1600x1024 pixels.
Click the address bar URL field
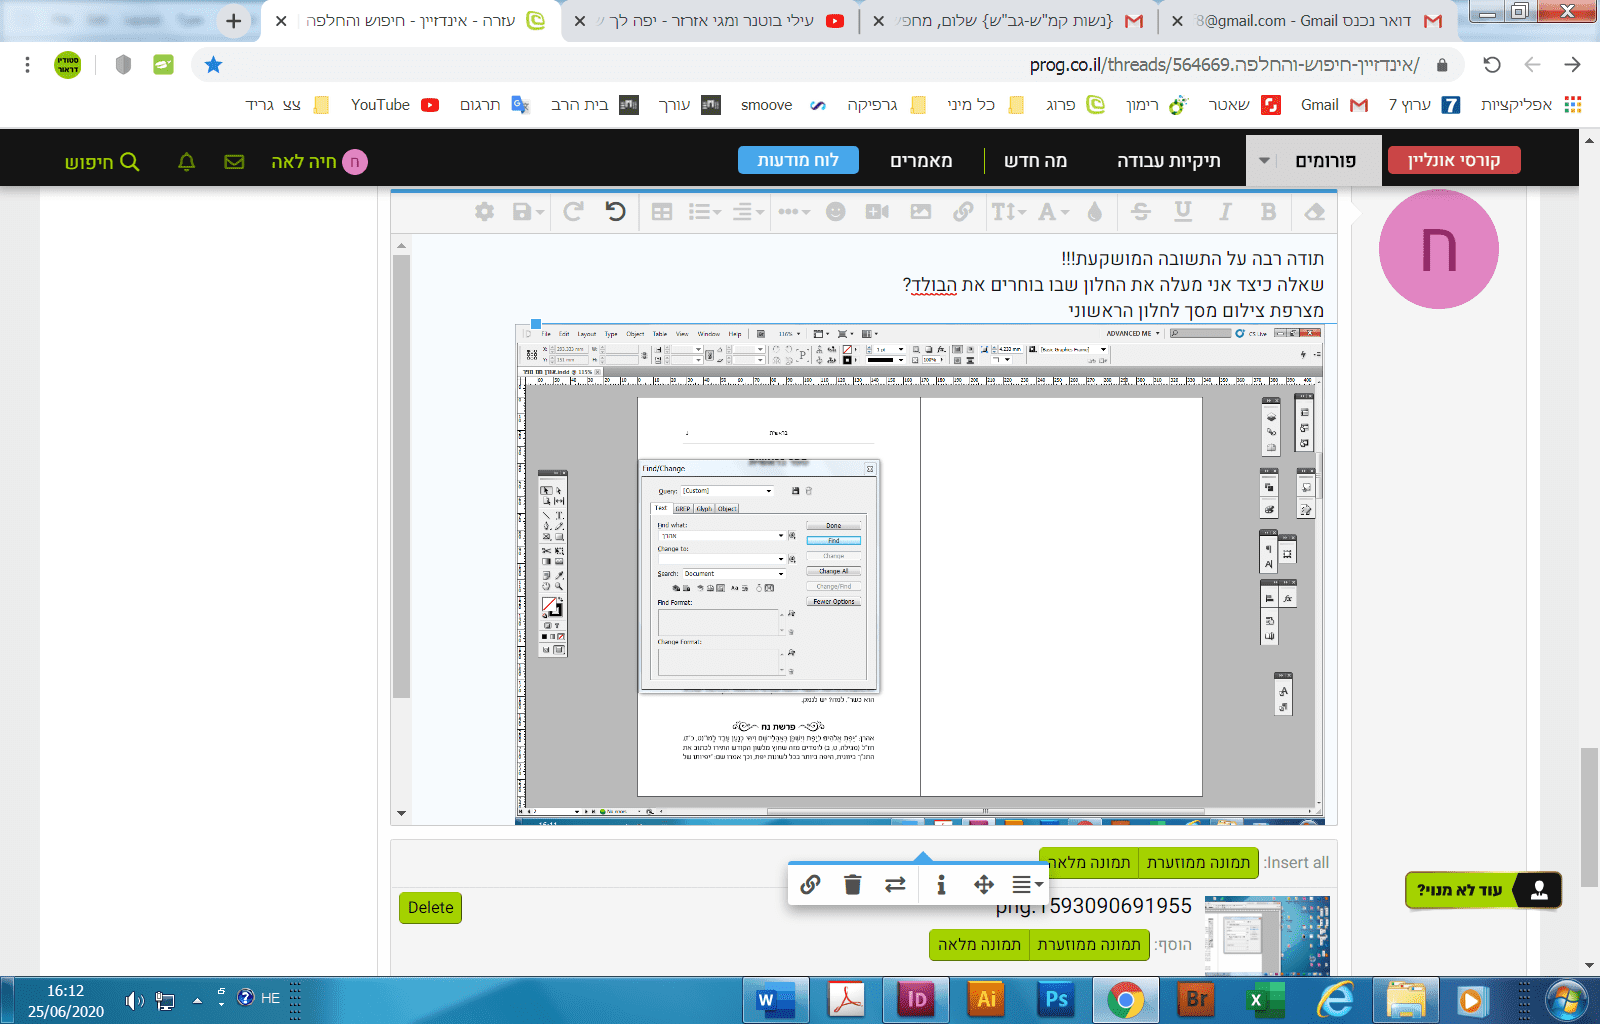pos(830,65)
